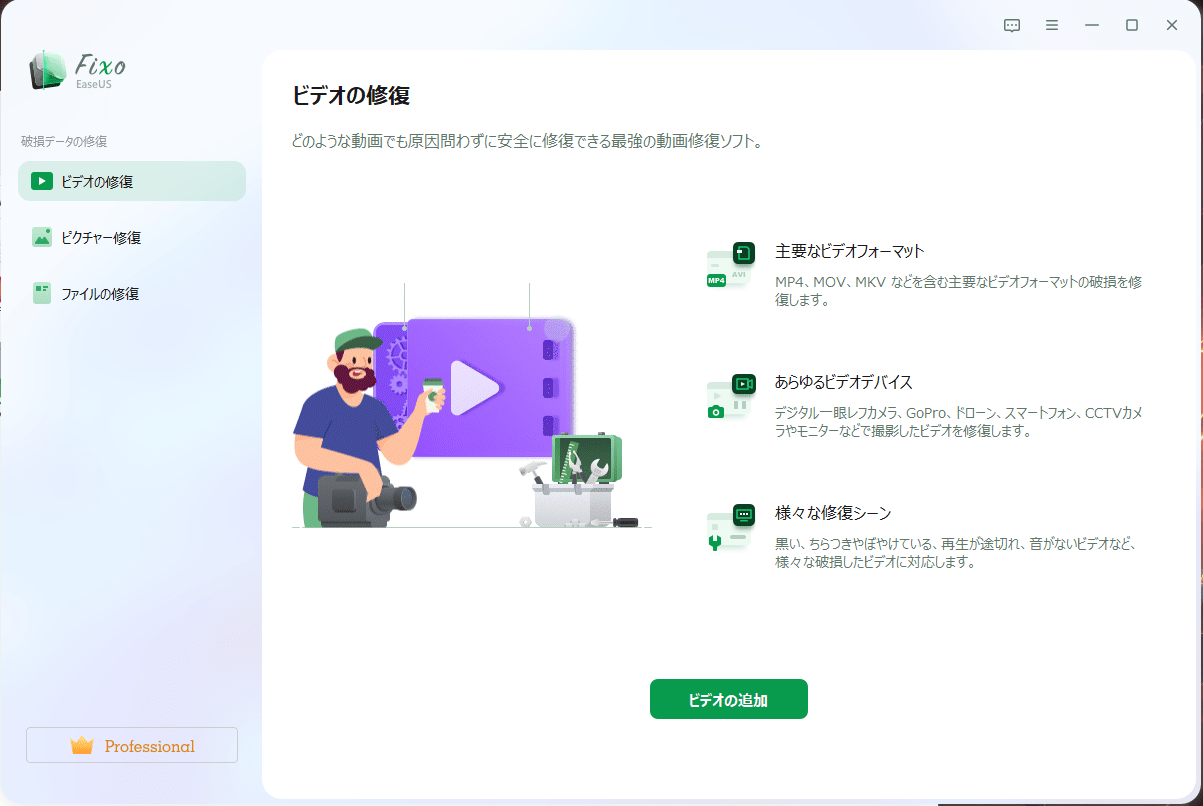Click the description text under page title

[527, 141]
